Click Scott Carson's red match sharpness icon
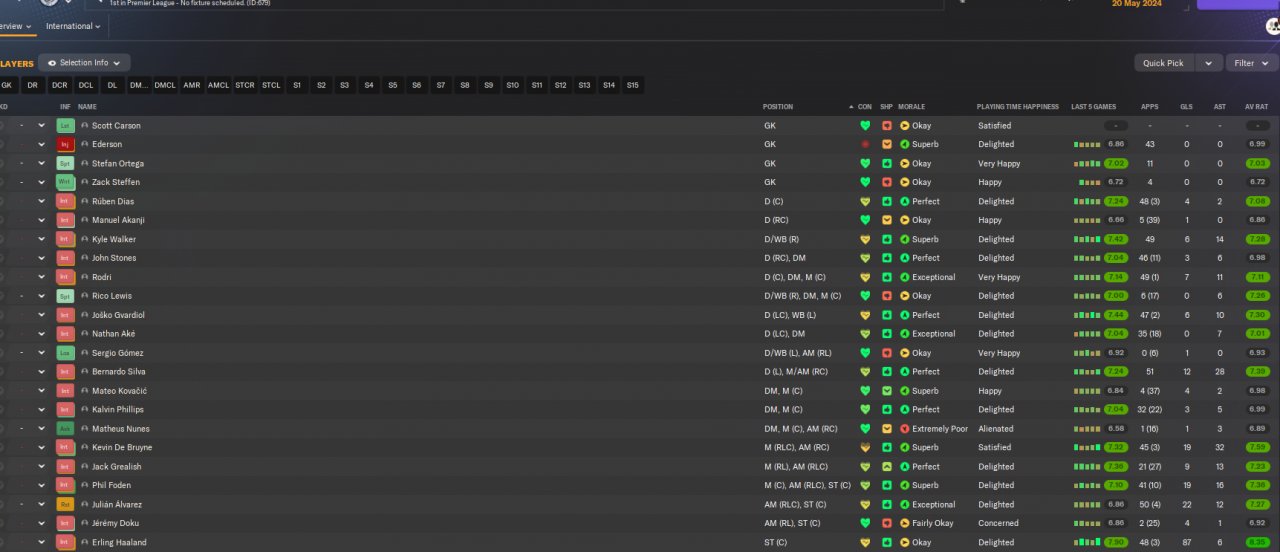1280x552 pixels. (887, 126)
